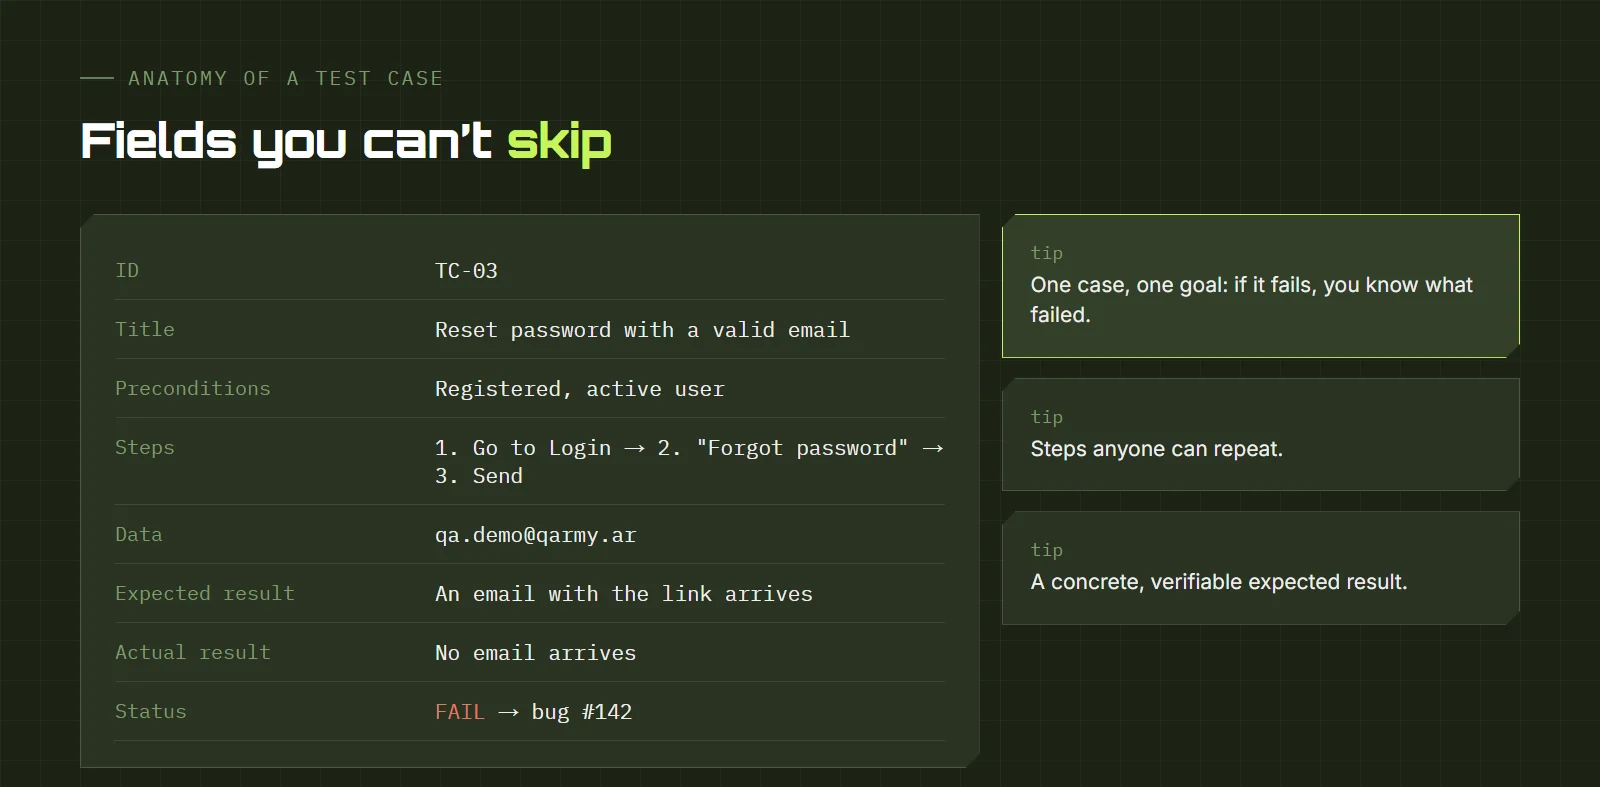Select the 'Preconditions' label

click(193, 388)
